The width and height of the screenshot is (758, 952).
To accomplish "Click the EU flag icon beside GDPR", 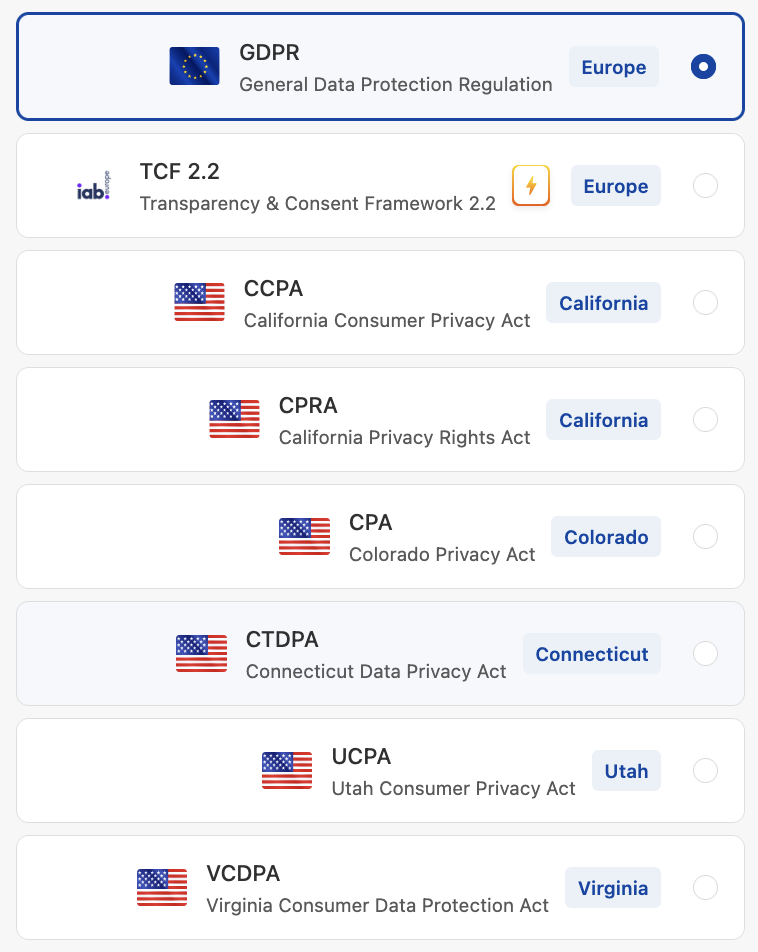I will 194,67.
